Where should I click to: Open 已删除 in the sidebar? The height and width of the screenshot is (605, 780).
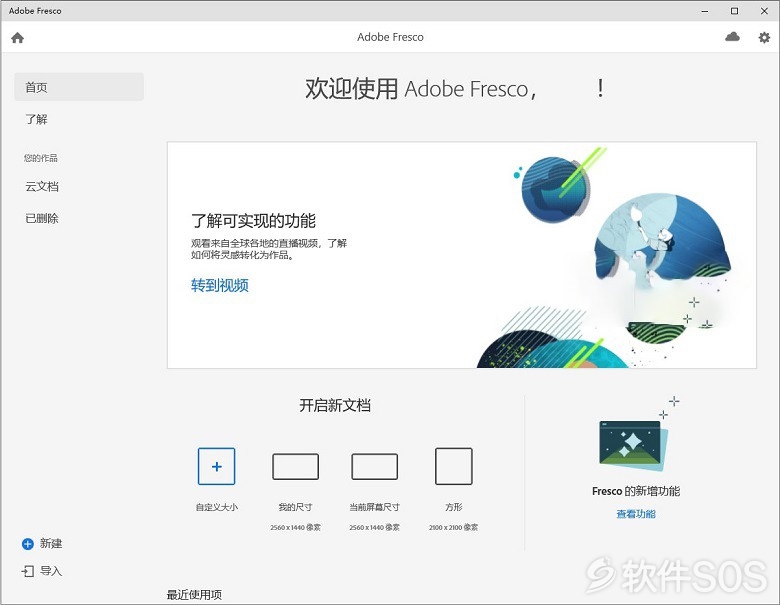point(42,218)
